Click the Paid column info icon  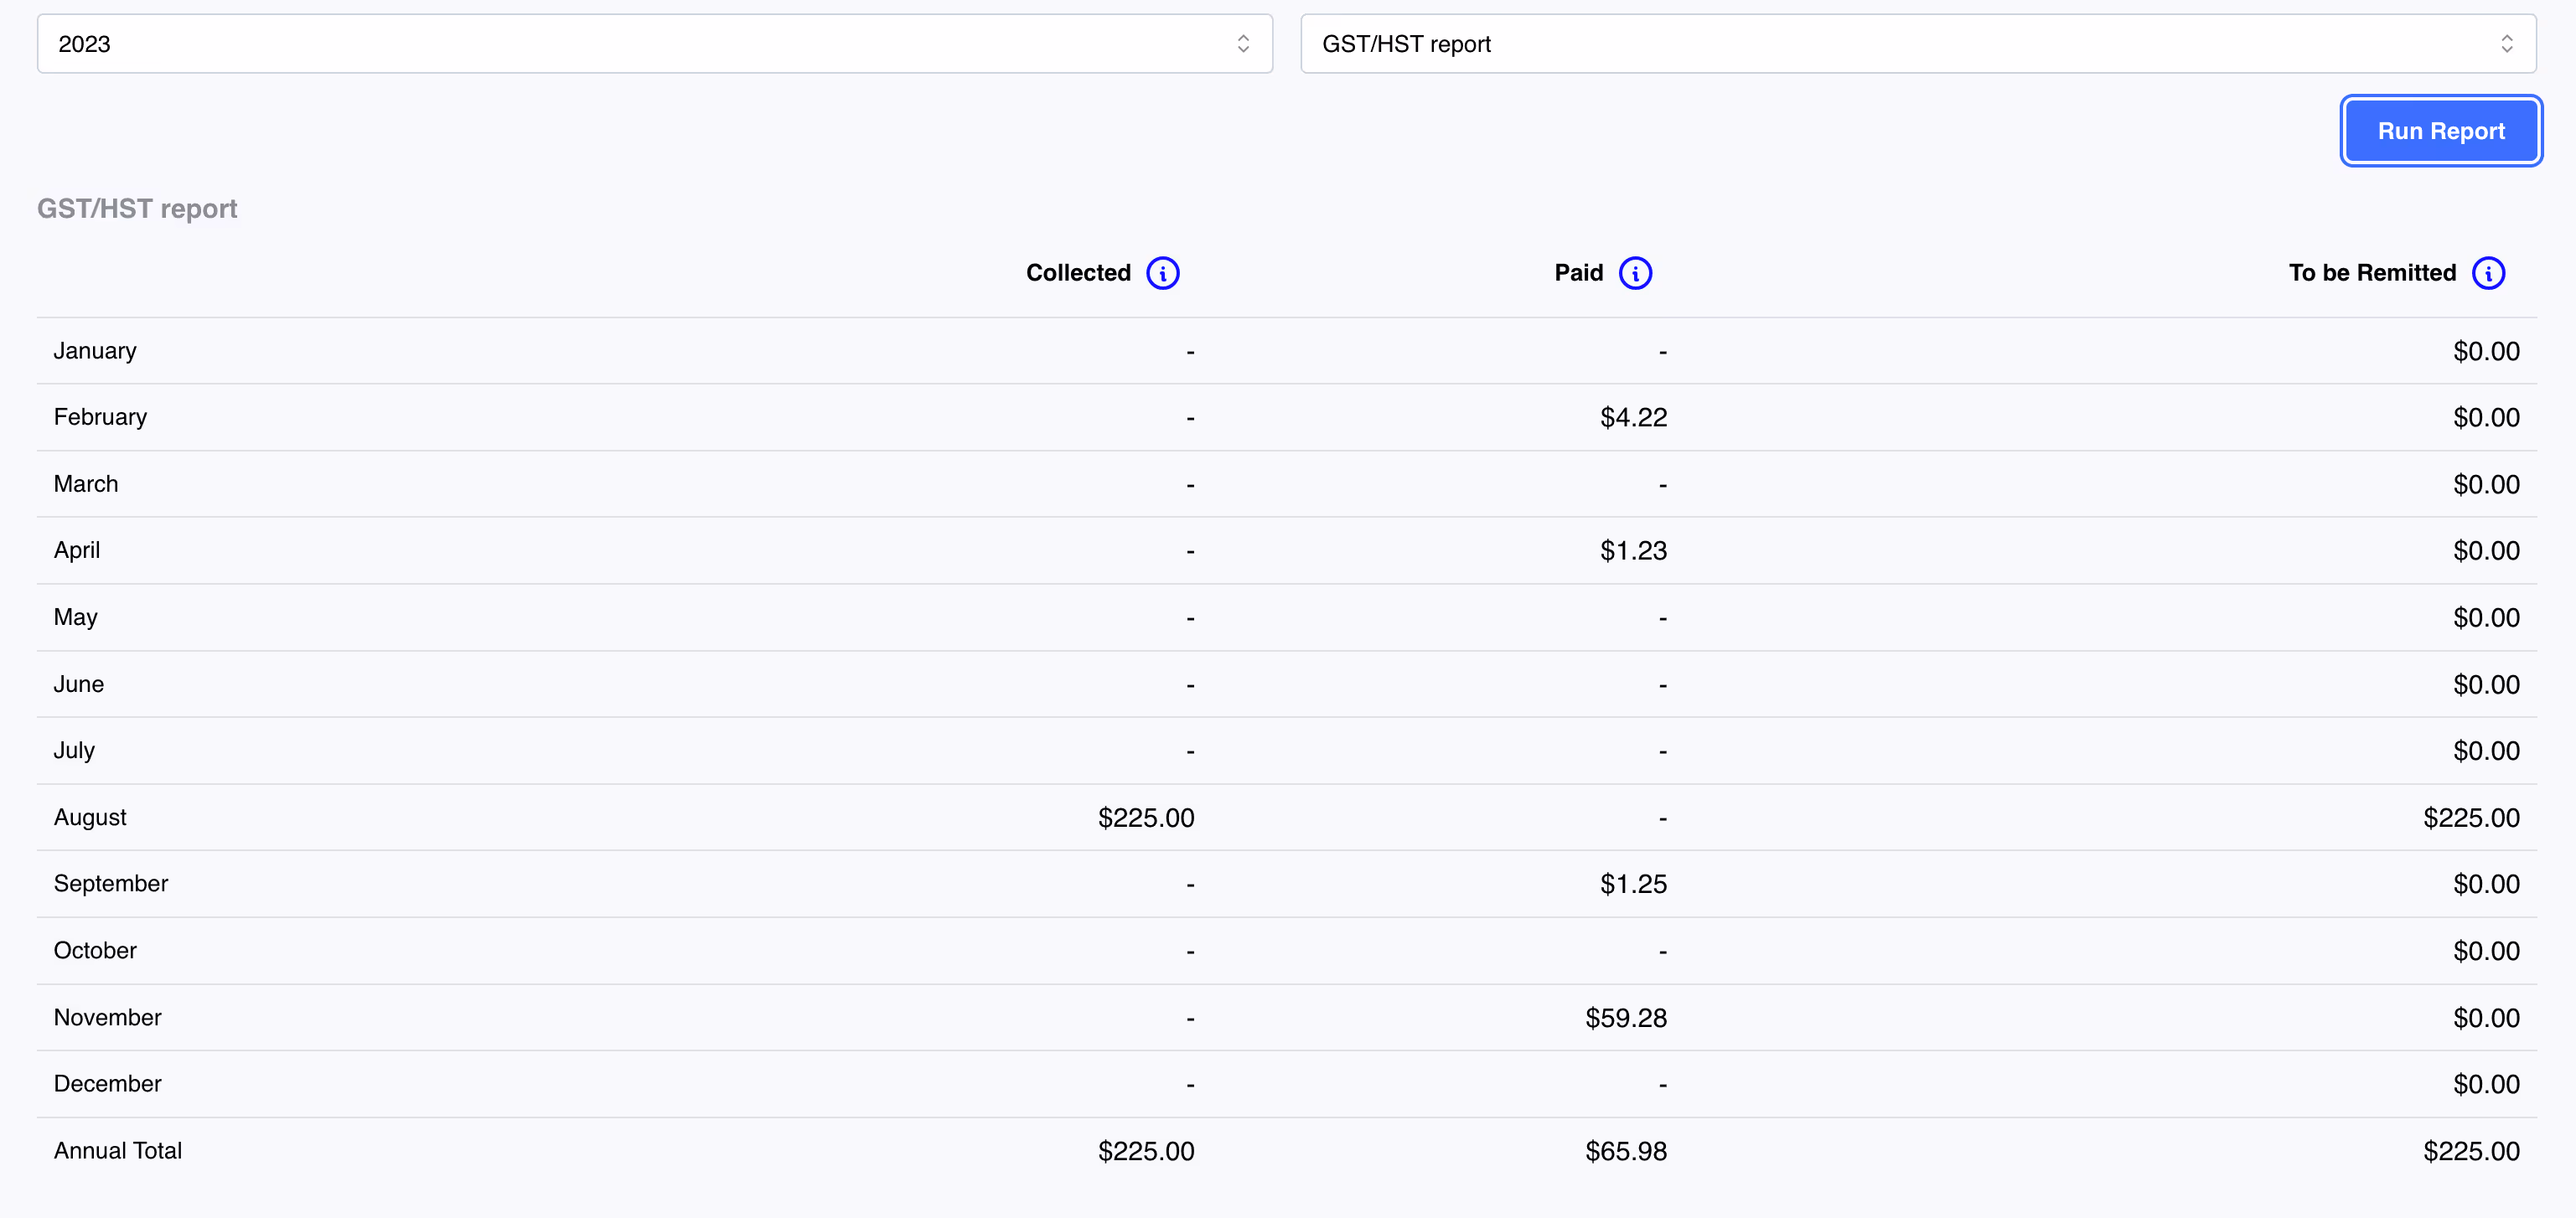click(x=1635, y=273)
